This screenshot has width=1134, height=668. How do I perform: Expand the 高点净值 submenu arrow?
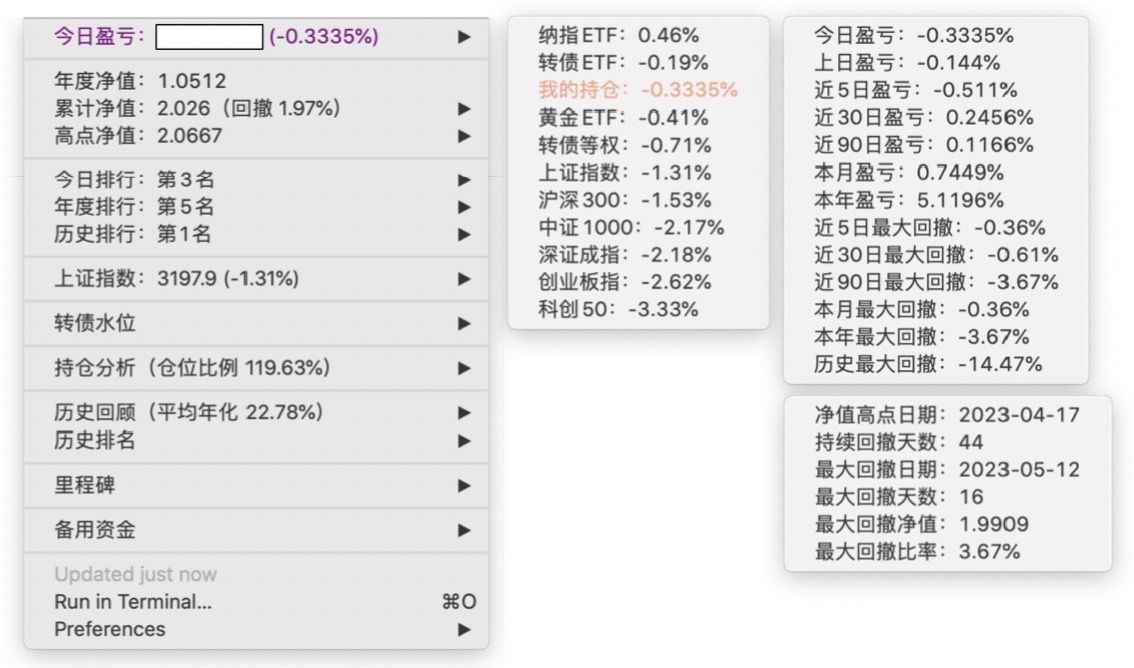pyautogui.click(x=463, y=135)
